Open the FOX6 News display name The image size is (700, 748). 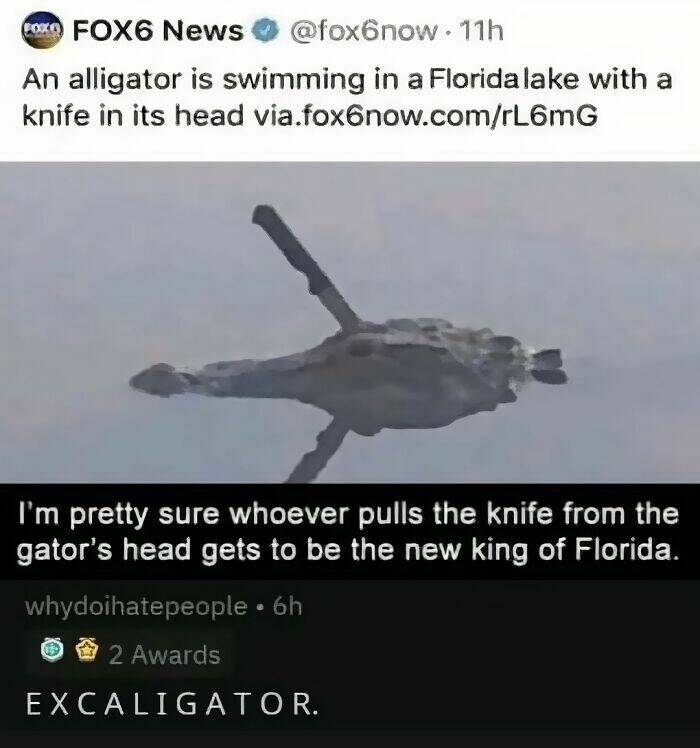[158, 31]
